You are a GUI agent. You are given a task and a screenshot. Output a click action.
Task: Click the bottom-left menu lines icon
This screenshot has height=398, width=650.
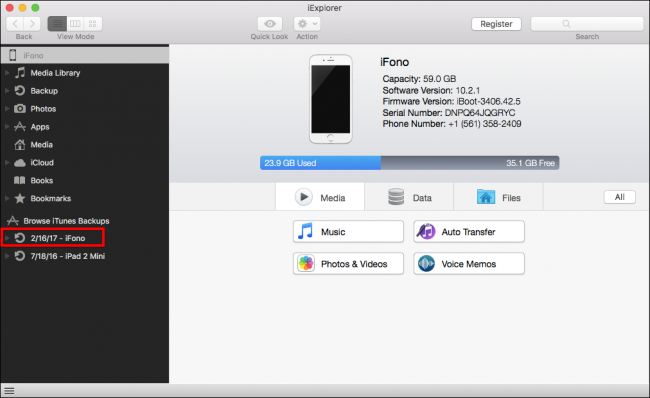pyautogui.click(x=9, y=391)
